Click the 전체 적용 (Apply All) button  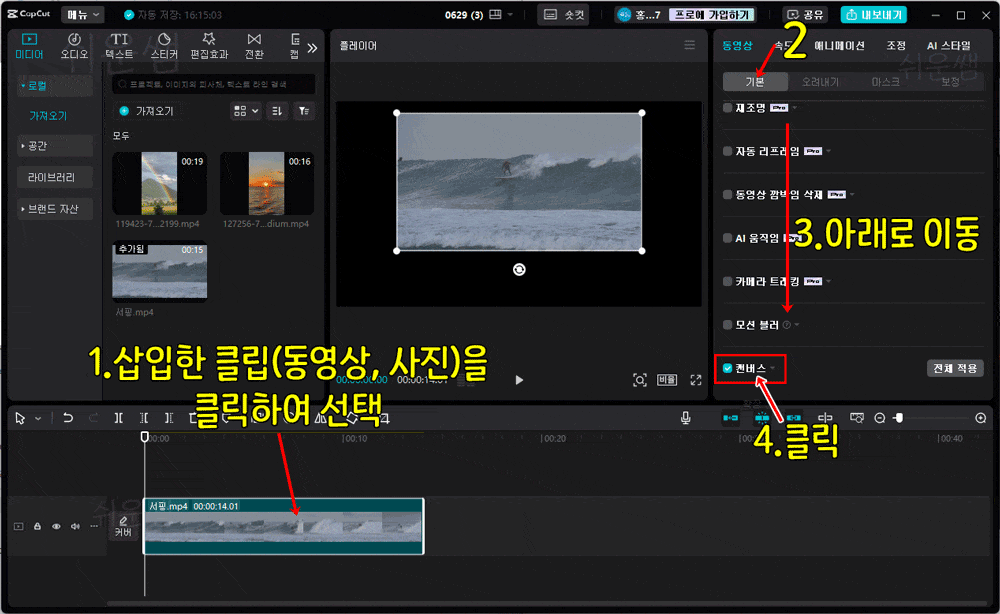(x=955, y=368)
